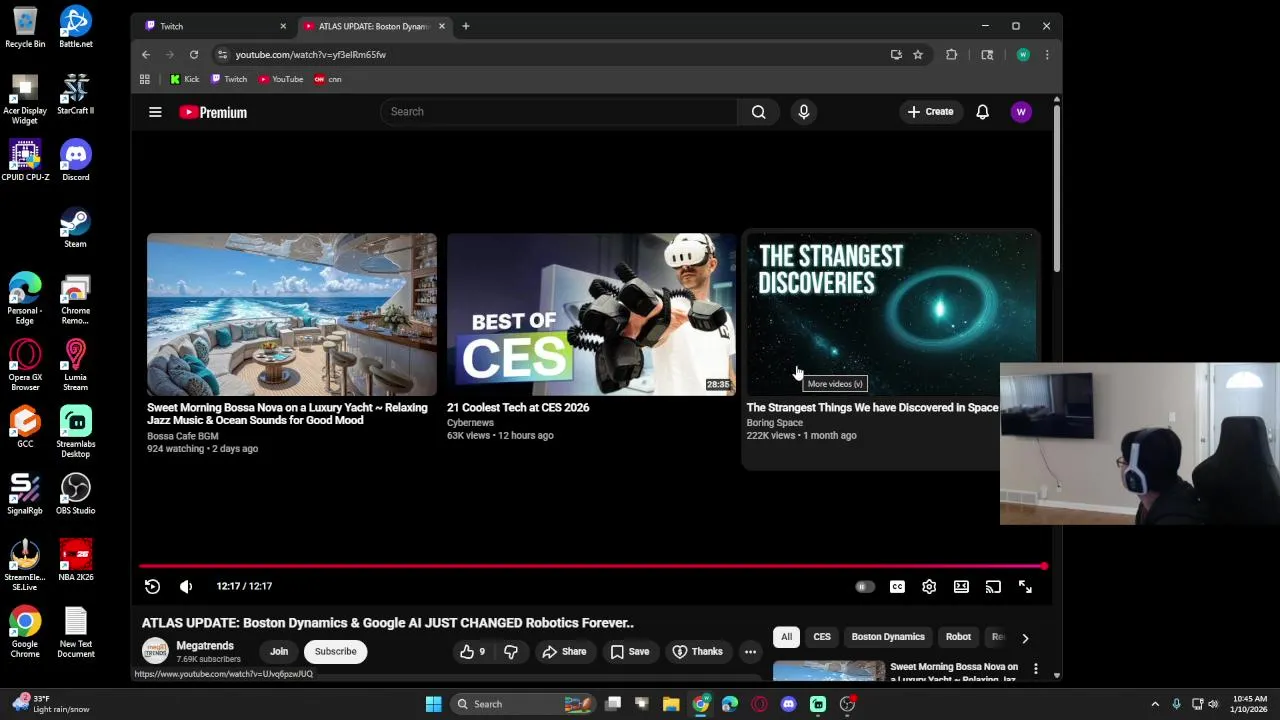Switch to theater mode
1280x720 pixels.
coord(961,587)
